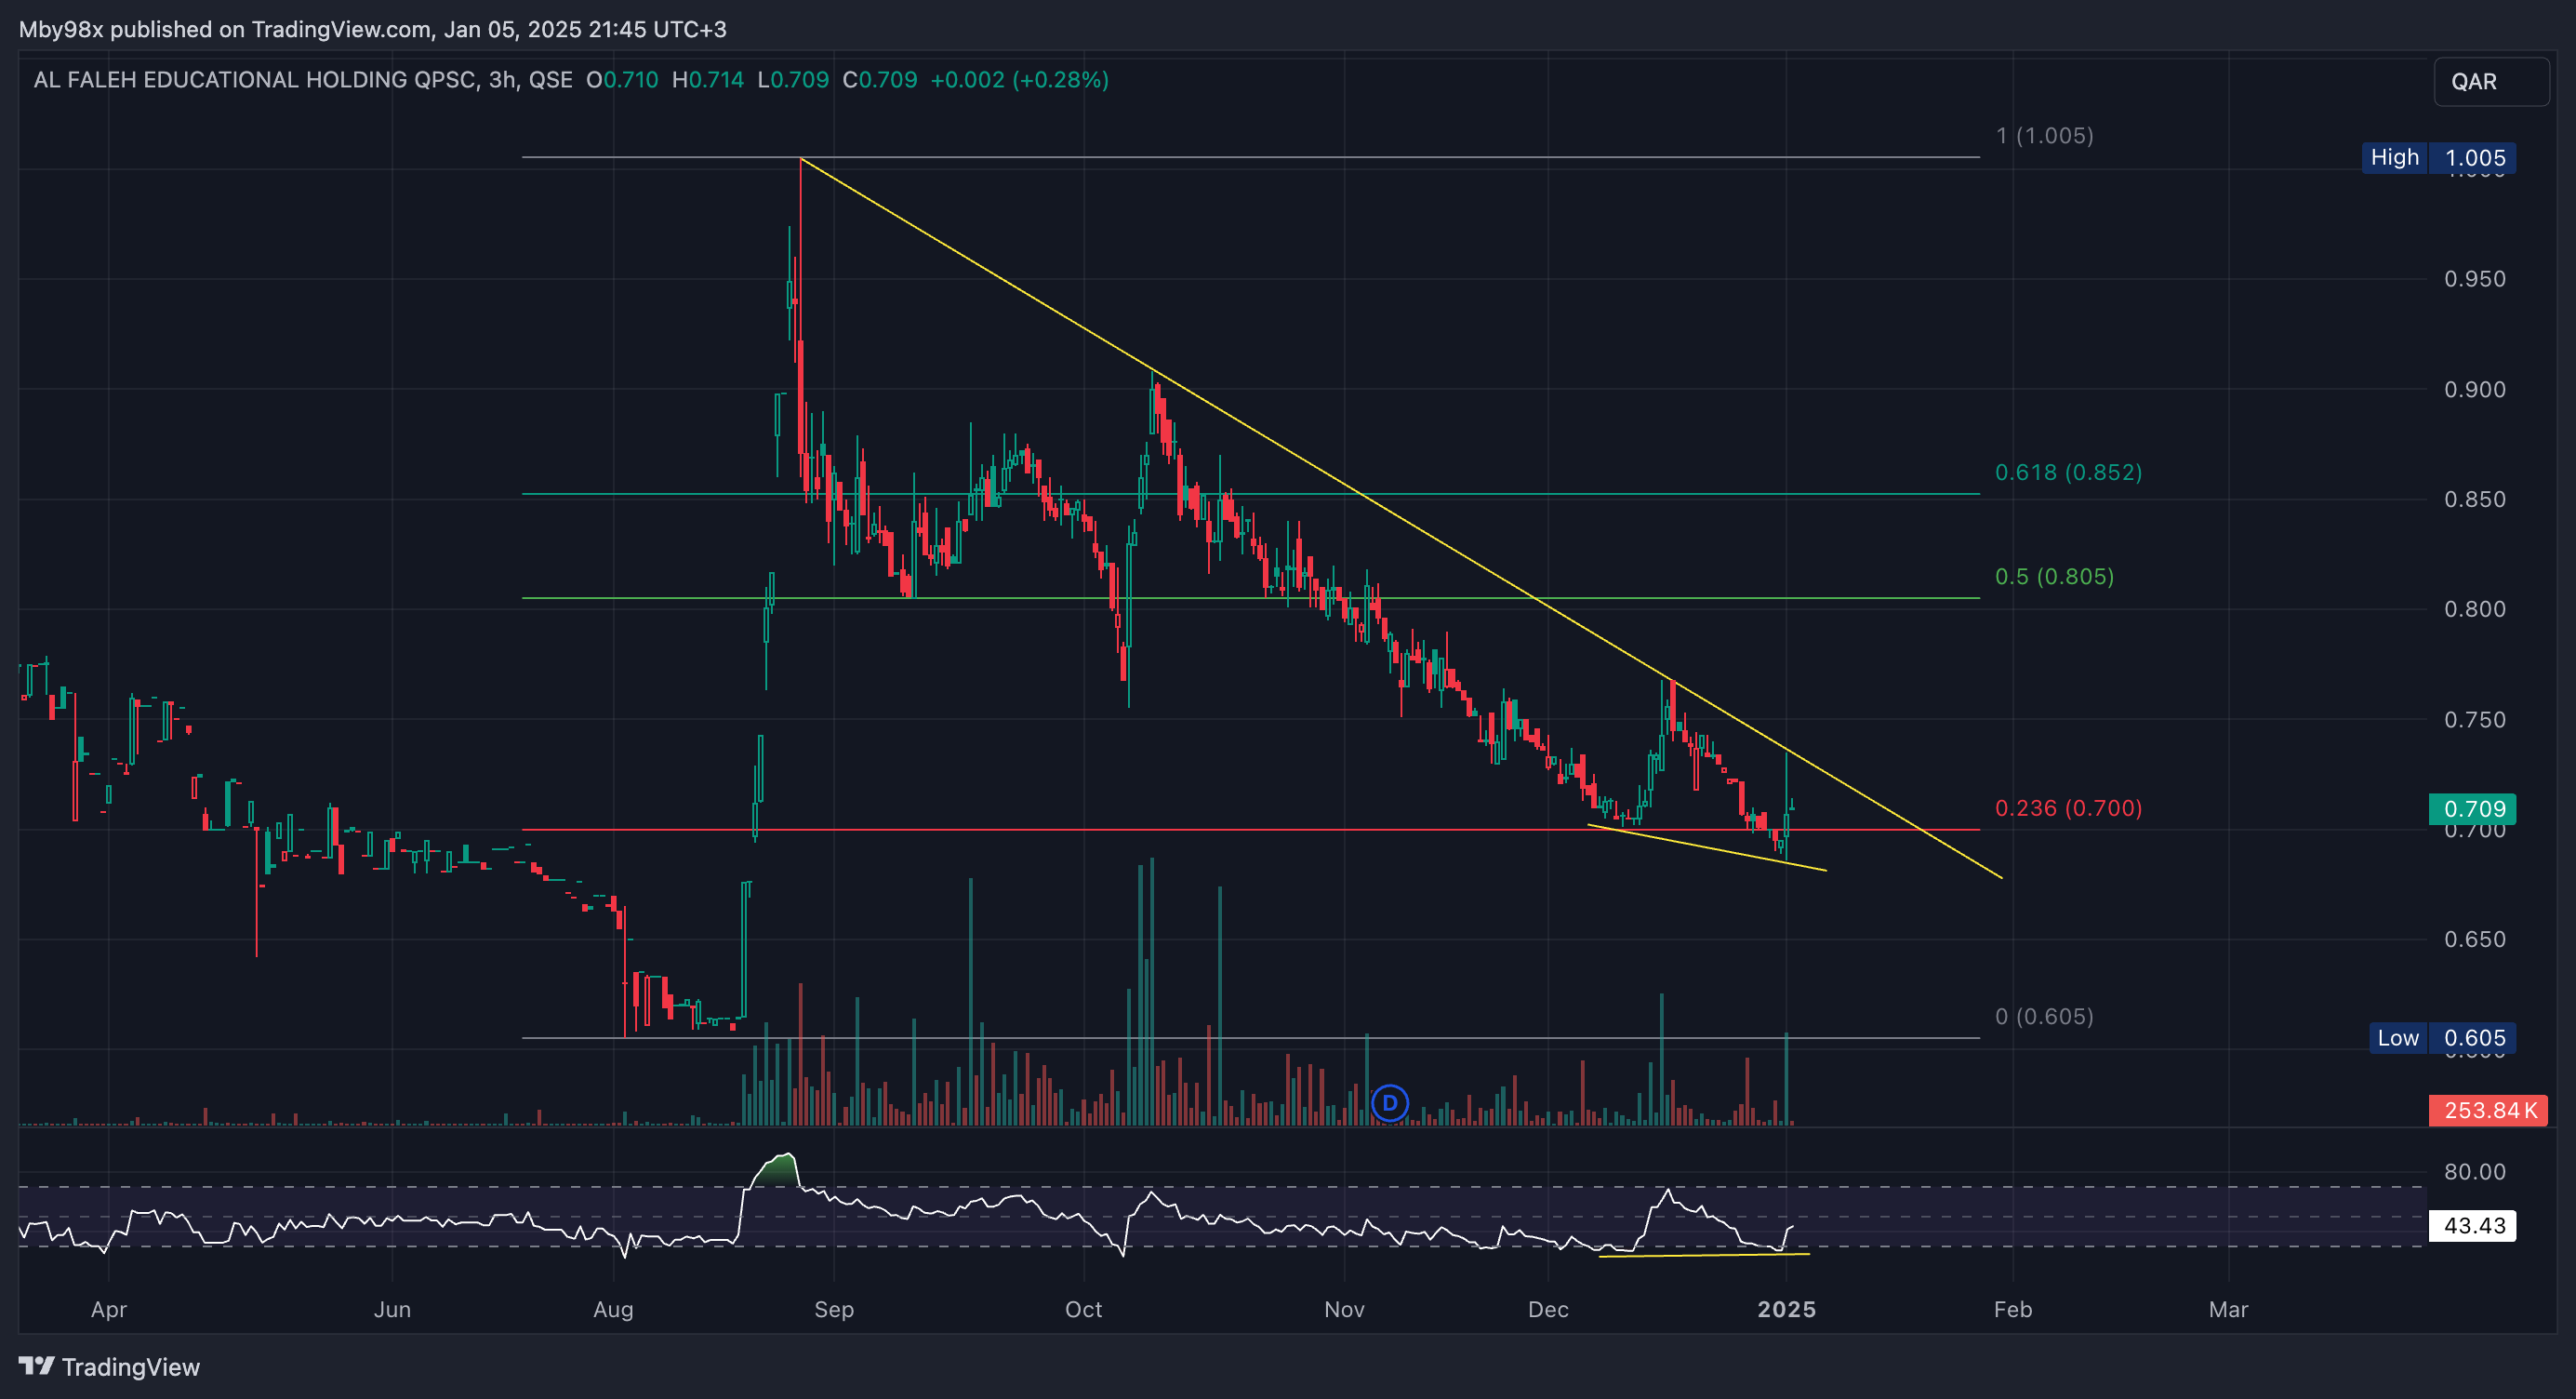
Task: Click the 80.00 RSI scale label
Action: tap(2475, 1171)
